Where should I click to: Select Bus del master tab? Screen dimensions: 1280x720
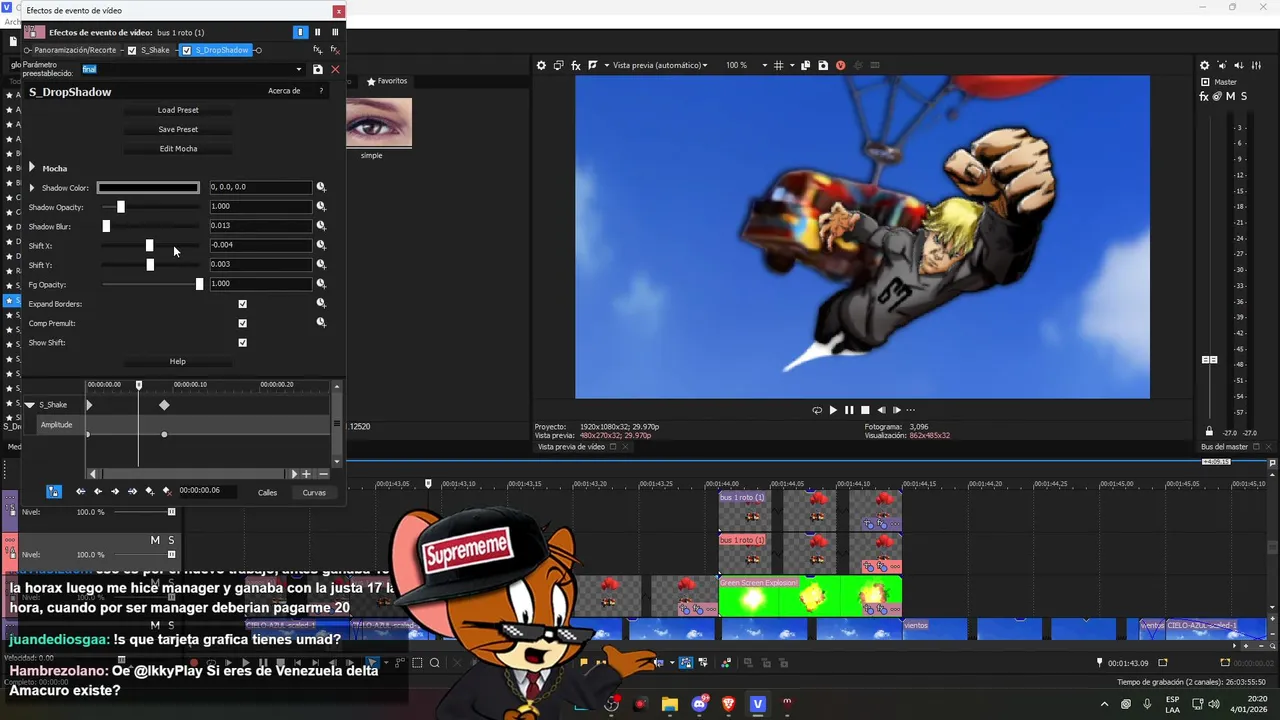1224,447
